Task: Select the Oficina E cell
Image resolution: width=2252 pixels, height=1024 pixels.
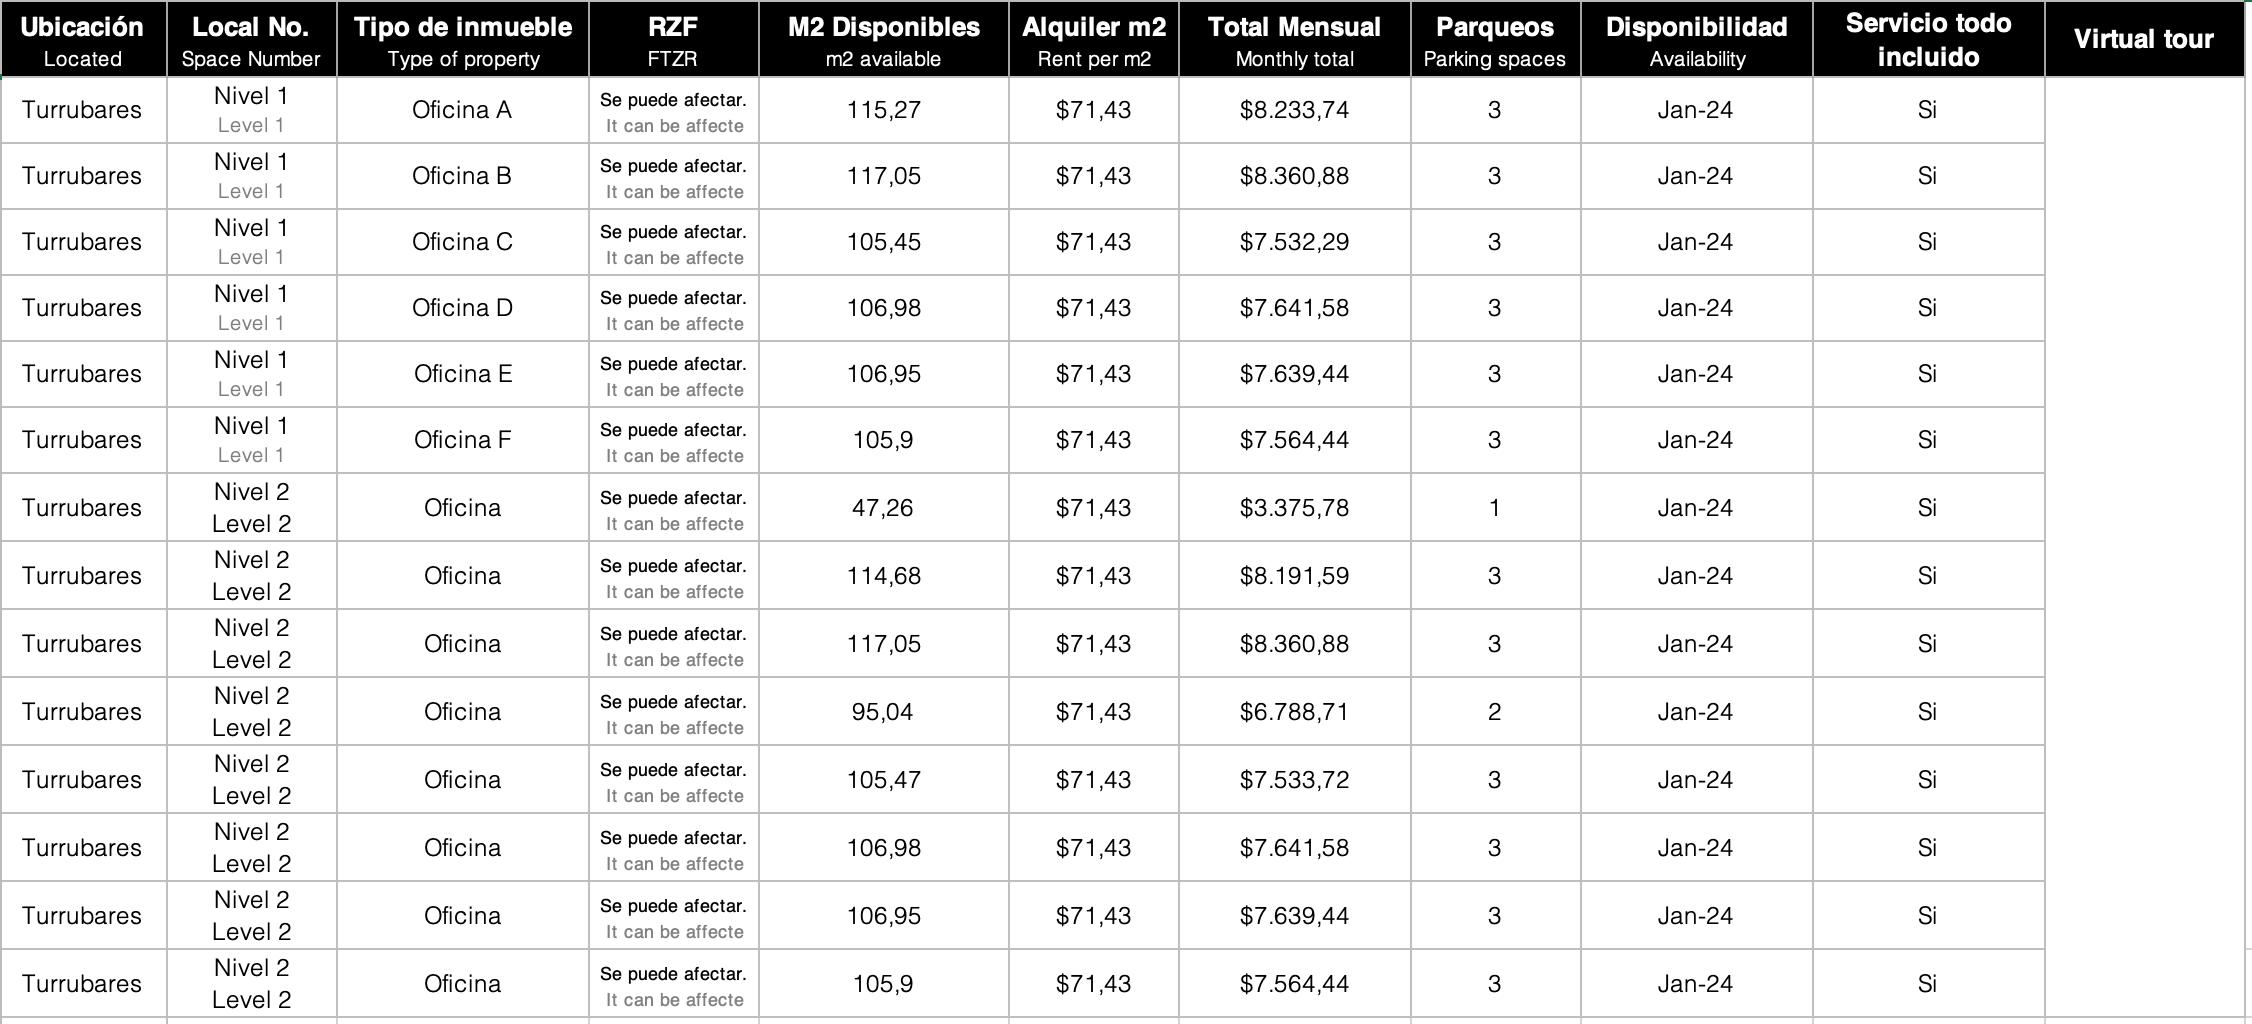Action: (462, 374)
